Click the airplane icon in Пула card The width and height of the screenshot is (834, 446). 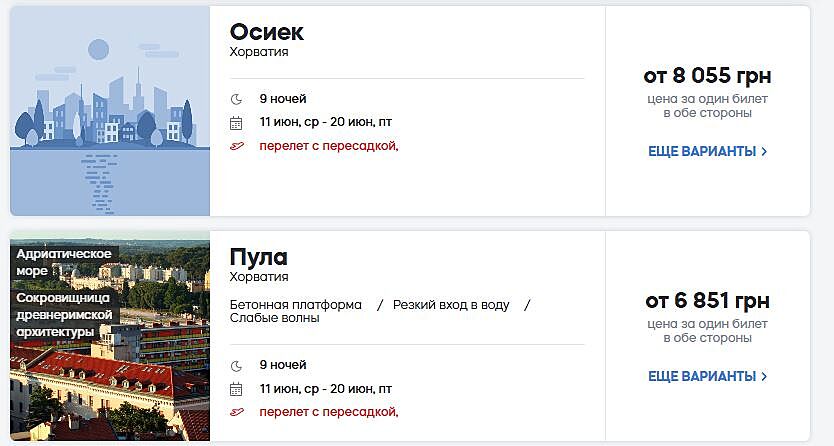click(236, 412)
